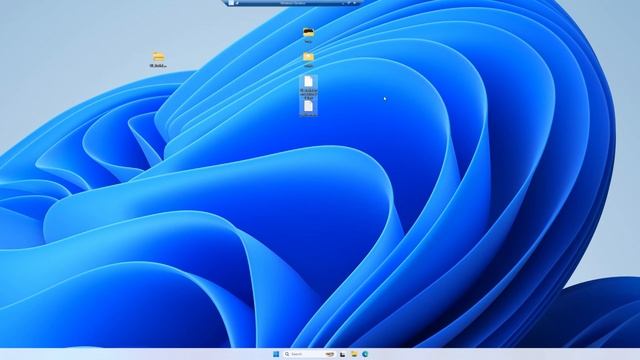The width and height of the screenshot is (640, 360).
Task: Click the taskbar Search box
Action: click(309, 354)
